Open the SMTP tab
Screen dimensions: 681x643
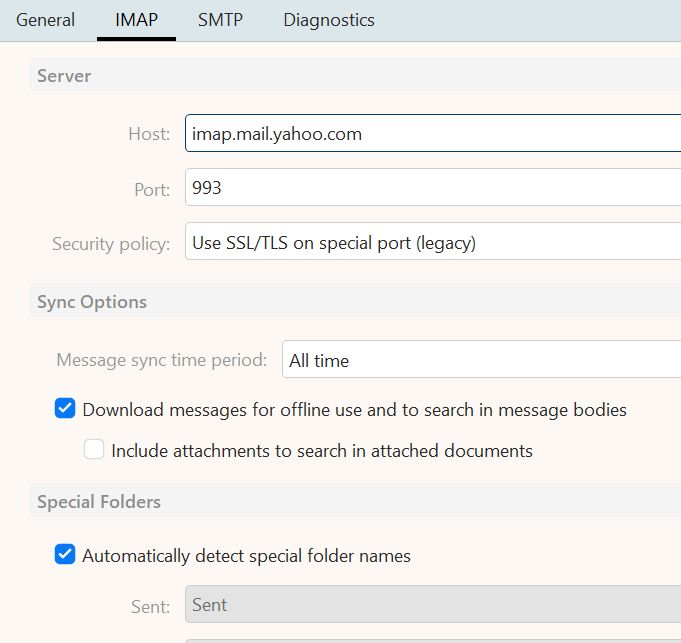[x=220, y=20]
